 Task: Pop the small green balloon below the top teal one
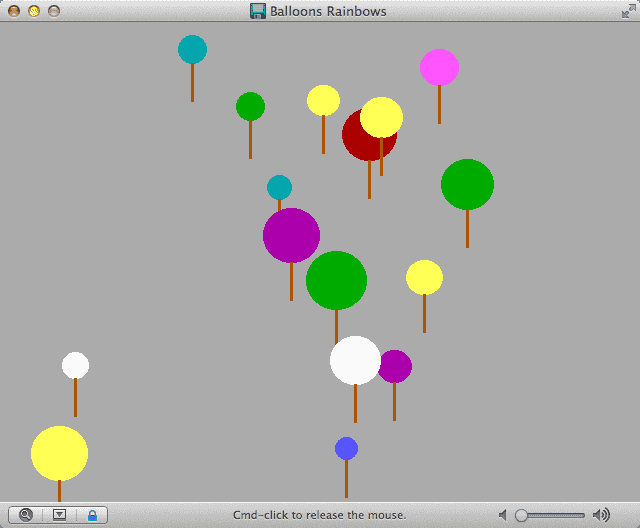coord(251,106)
